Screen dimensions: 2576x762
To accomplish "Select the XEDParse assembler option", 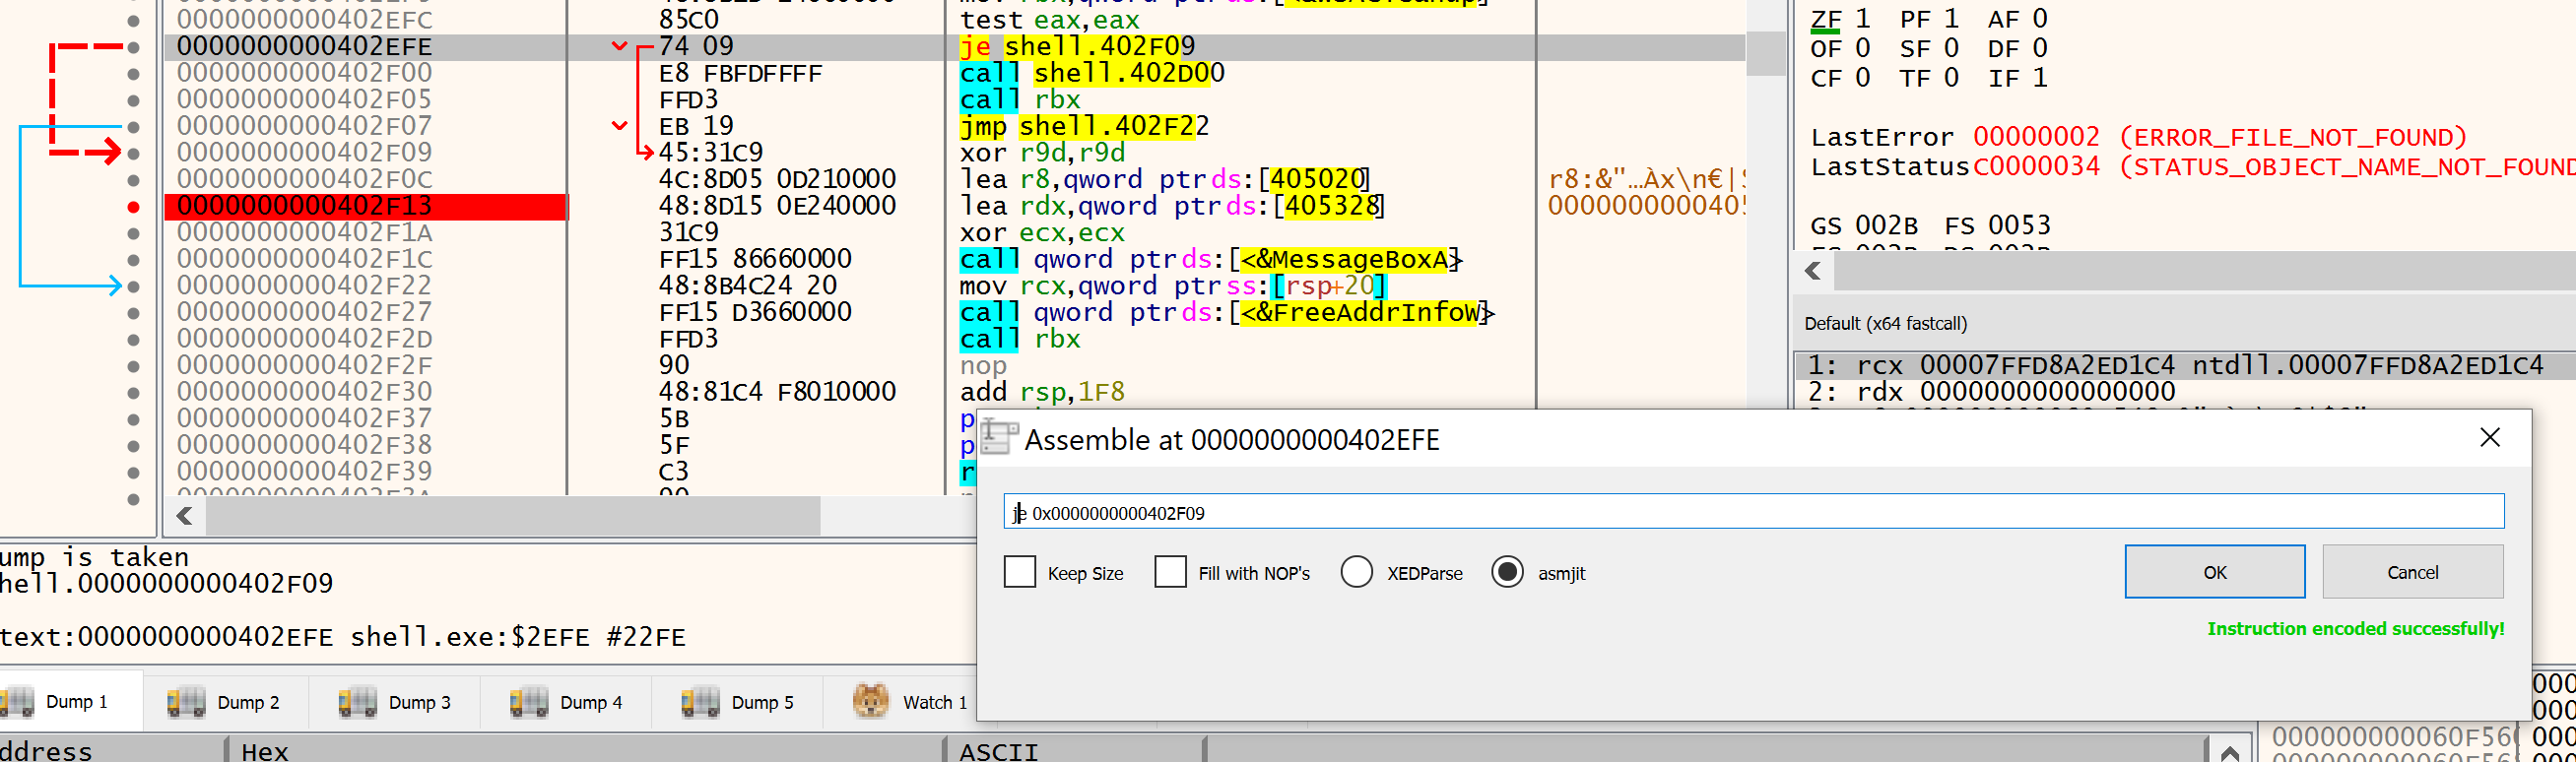I will click(1357, 572).
